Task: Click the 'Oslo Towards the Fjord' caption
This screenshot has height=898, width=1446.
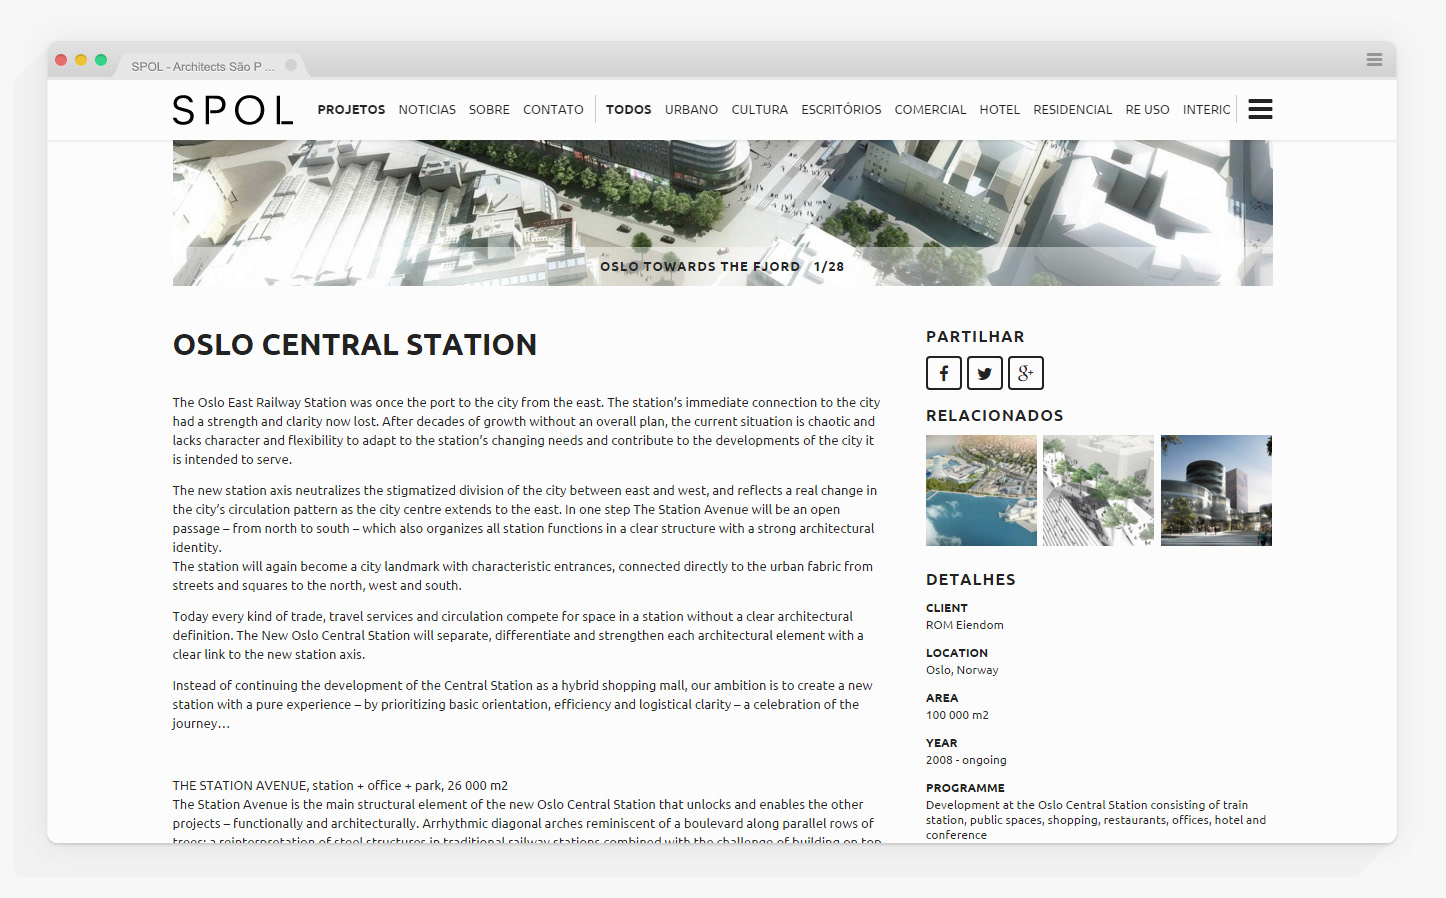Action: [x=700, y=267]
